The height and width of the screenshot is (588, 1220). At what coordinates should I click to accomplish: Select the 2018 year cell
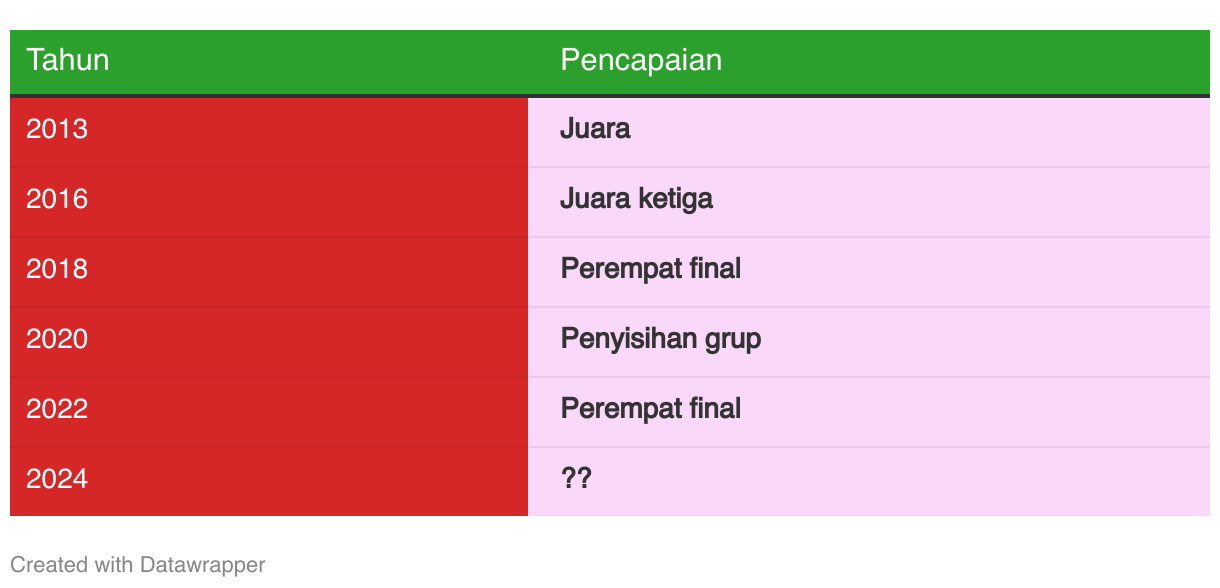[269, 272]
